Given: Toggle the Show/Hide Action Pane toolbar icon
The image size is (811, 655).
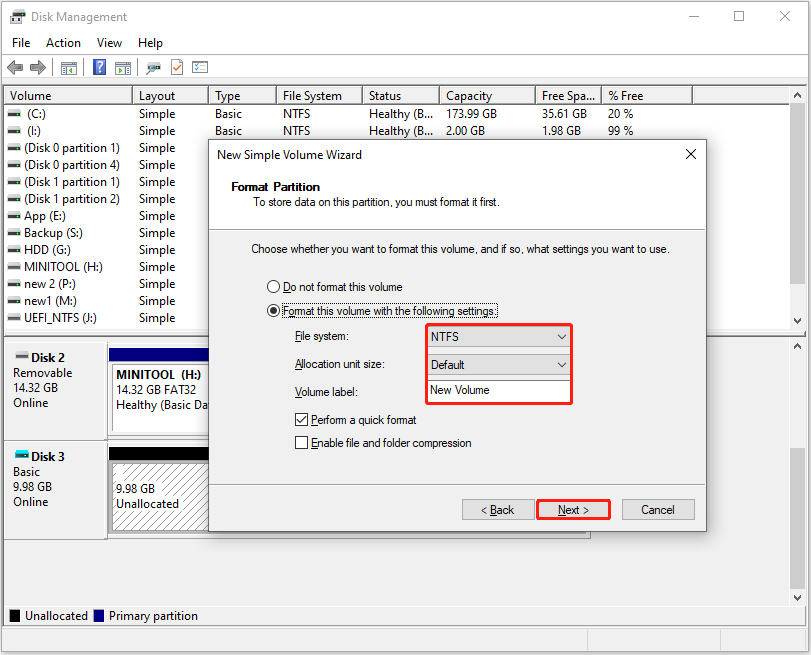Looking at the screenshot, I should (x=122, y=67).
